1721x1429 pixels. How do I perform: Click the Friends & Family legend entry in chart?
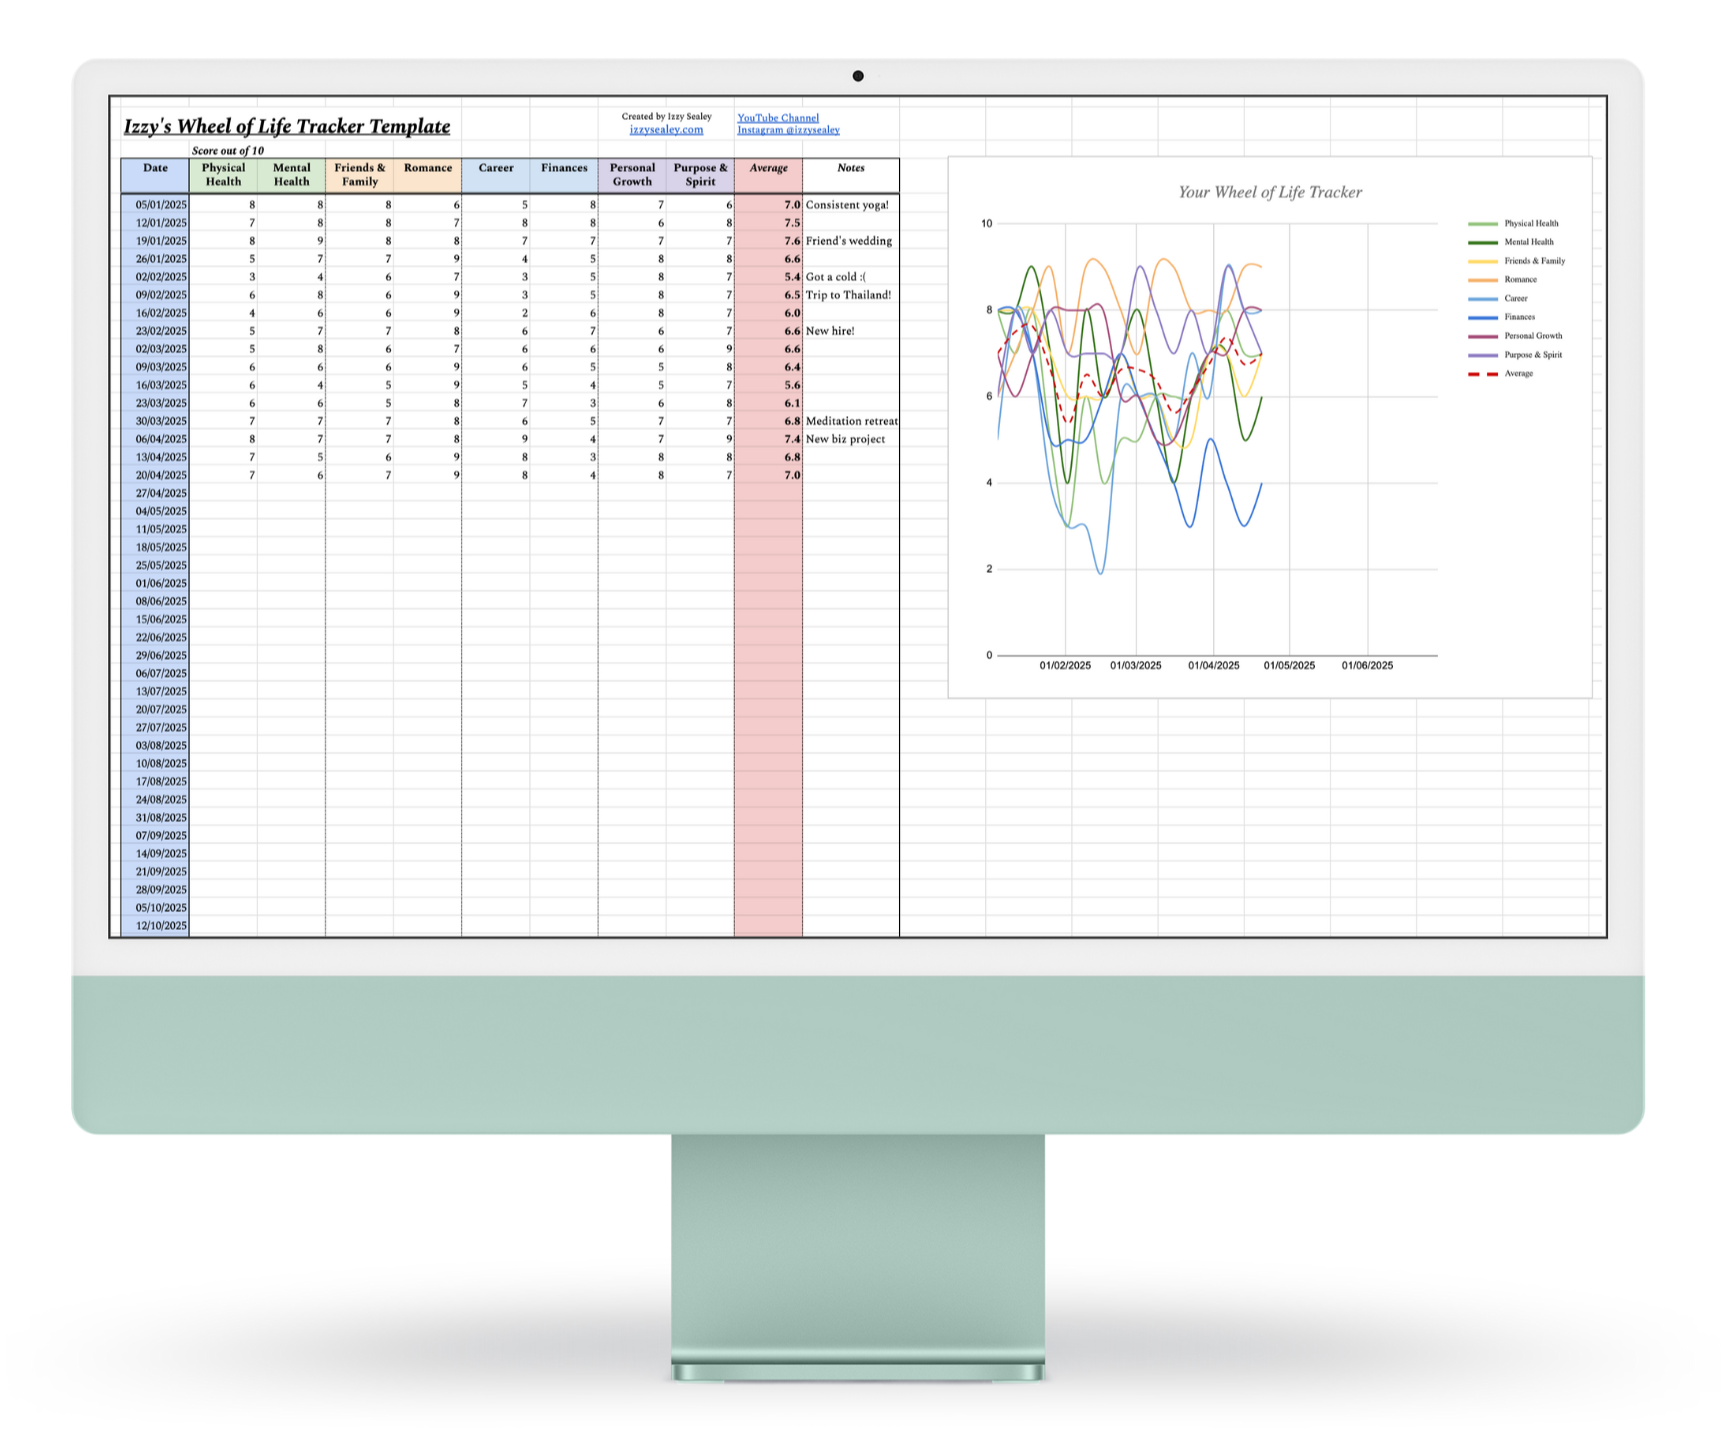click(1516, 261)
